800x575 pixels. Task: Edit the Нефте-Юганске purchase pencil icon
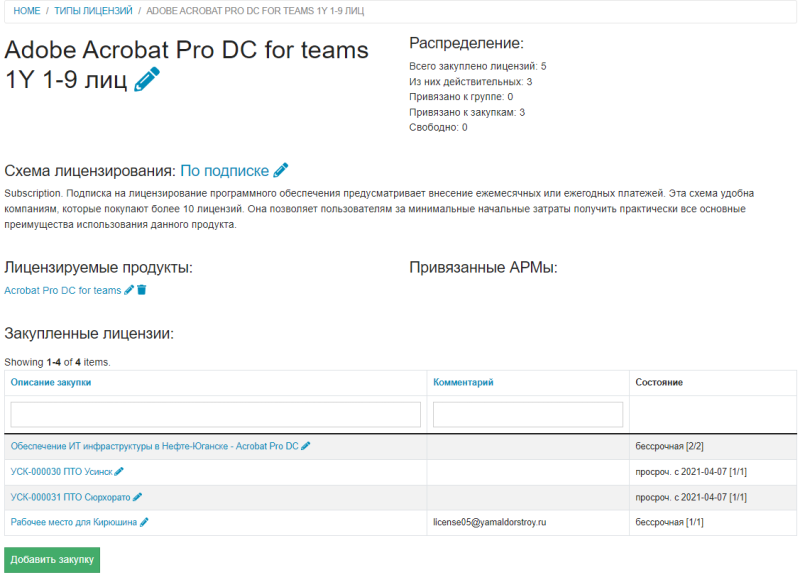tap(306, 446)
